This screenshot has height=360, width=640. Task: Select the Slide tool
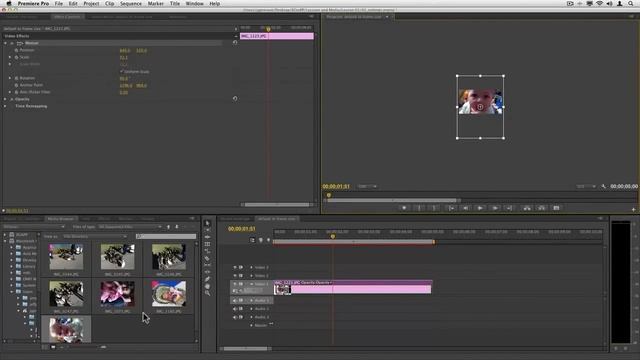click(x=207, y=272)
